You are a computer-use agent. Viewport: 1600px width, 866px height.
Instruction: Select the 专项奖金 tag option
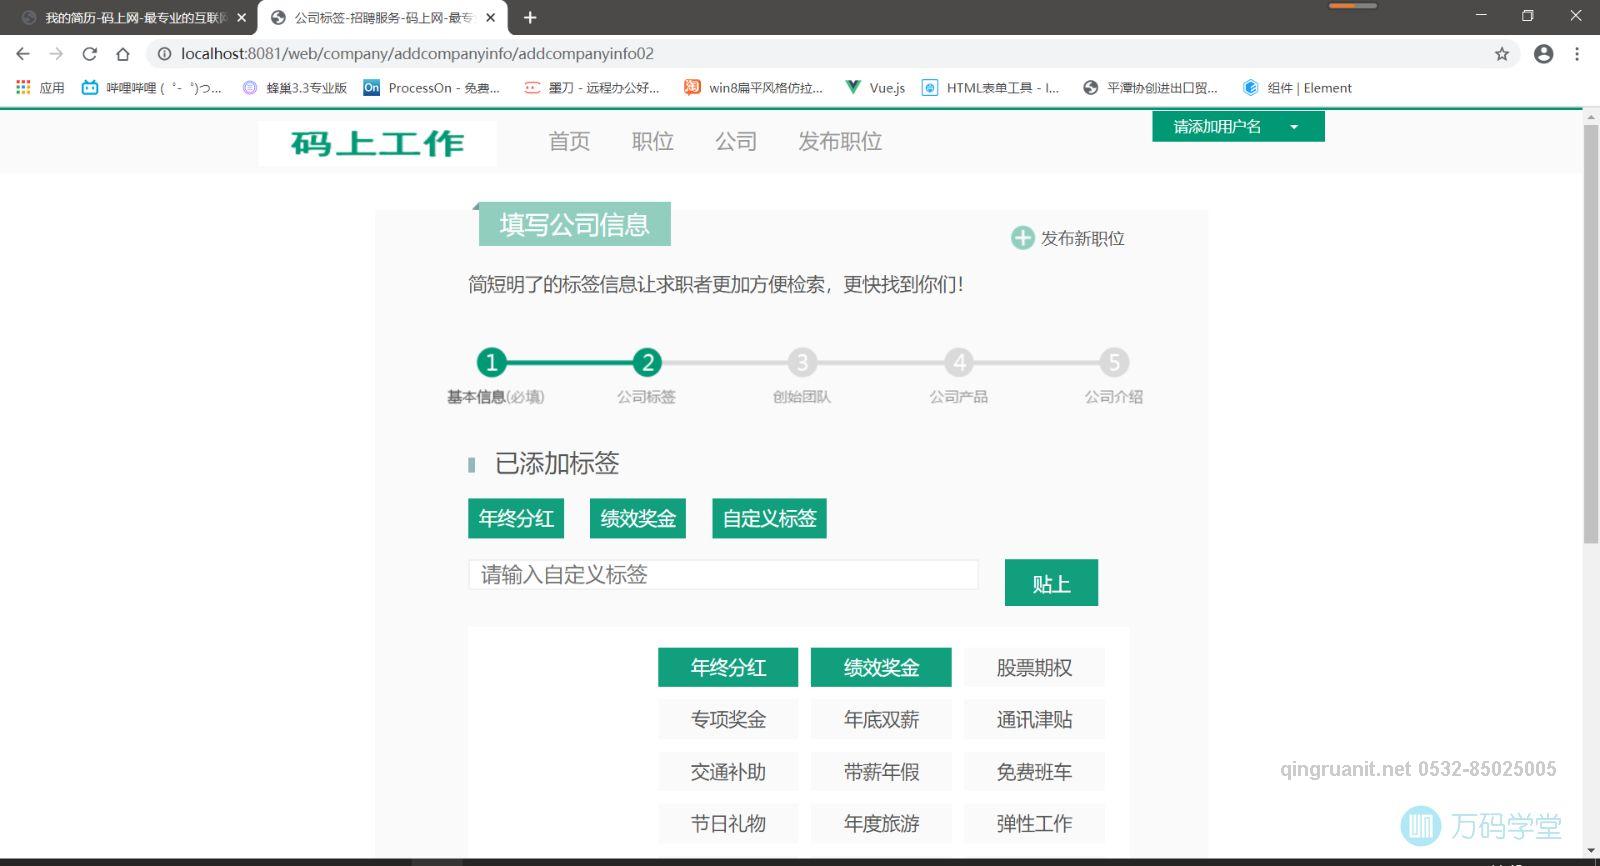pos(728,720)
